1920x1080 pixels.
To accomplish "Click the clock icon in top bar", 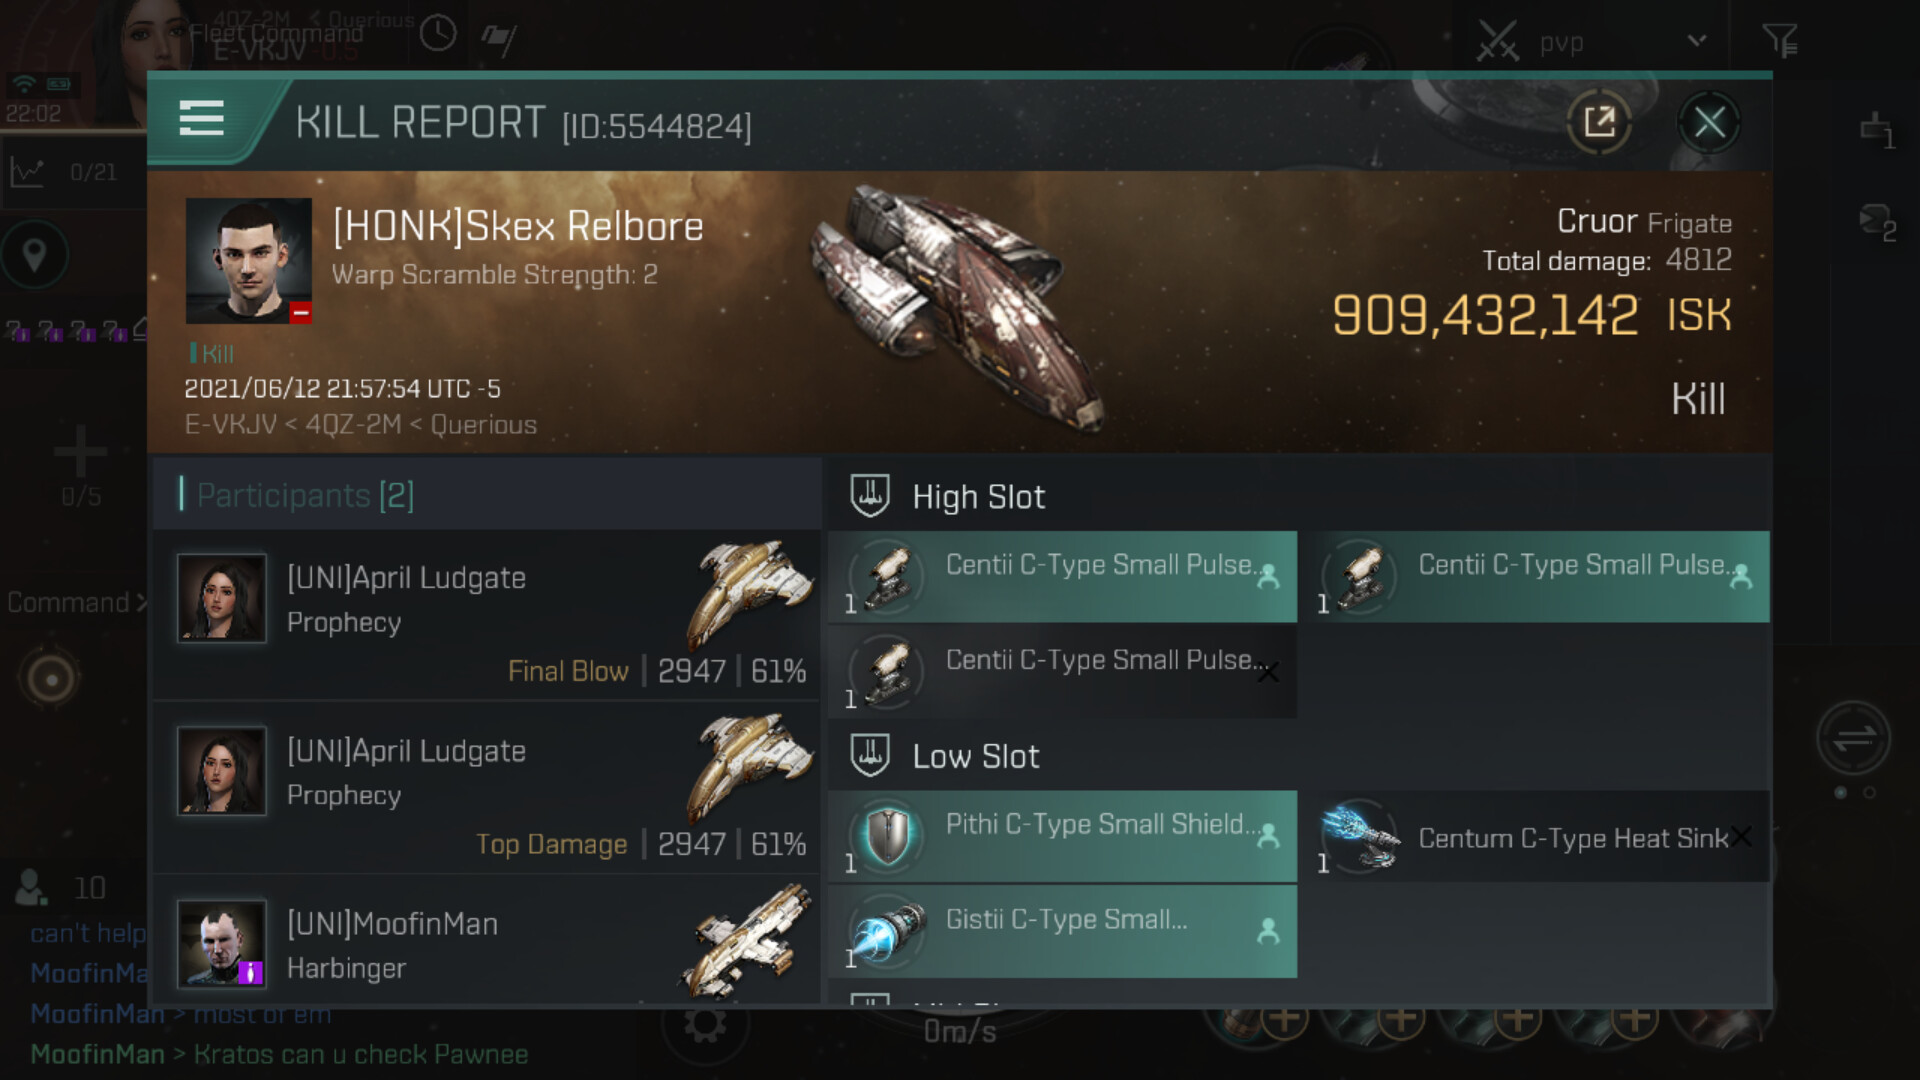I will (x=437, y=34).
